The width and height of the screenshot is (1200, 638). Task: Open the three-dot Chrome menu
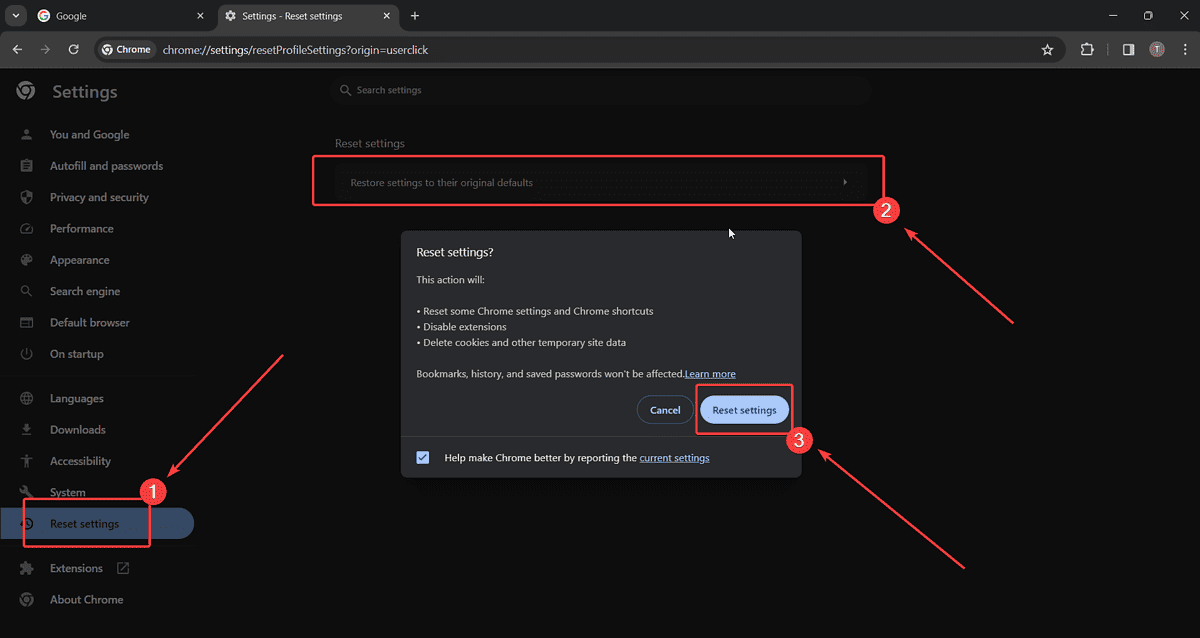tap(1184, 49)
